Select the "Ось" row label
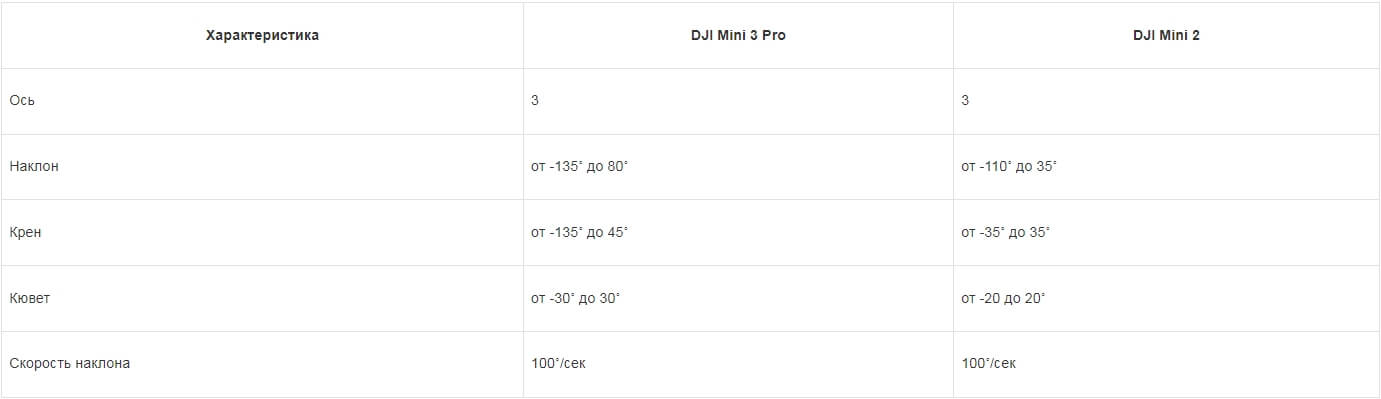Screen dimensions: 1381x399 point(22,101)
